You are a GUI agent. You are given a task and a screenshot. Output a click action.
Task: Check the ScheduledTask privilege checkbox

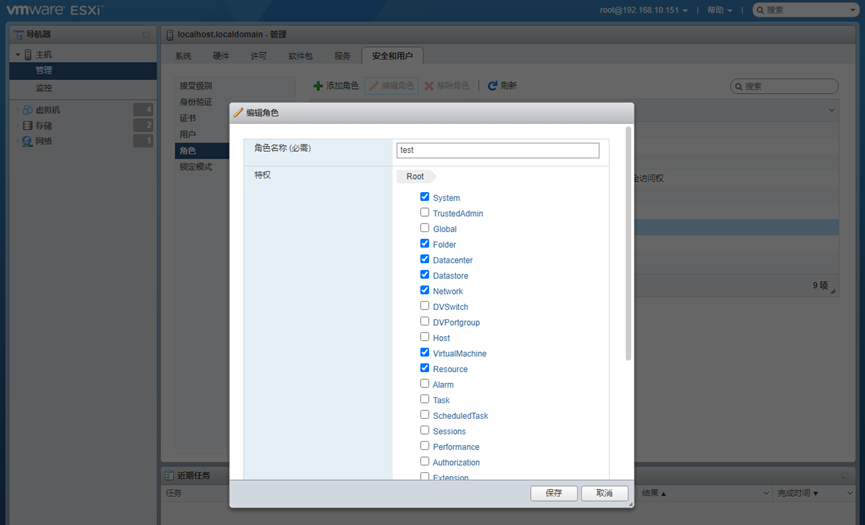(x=424, y=414)
